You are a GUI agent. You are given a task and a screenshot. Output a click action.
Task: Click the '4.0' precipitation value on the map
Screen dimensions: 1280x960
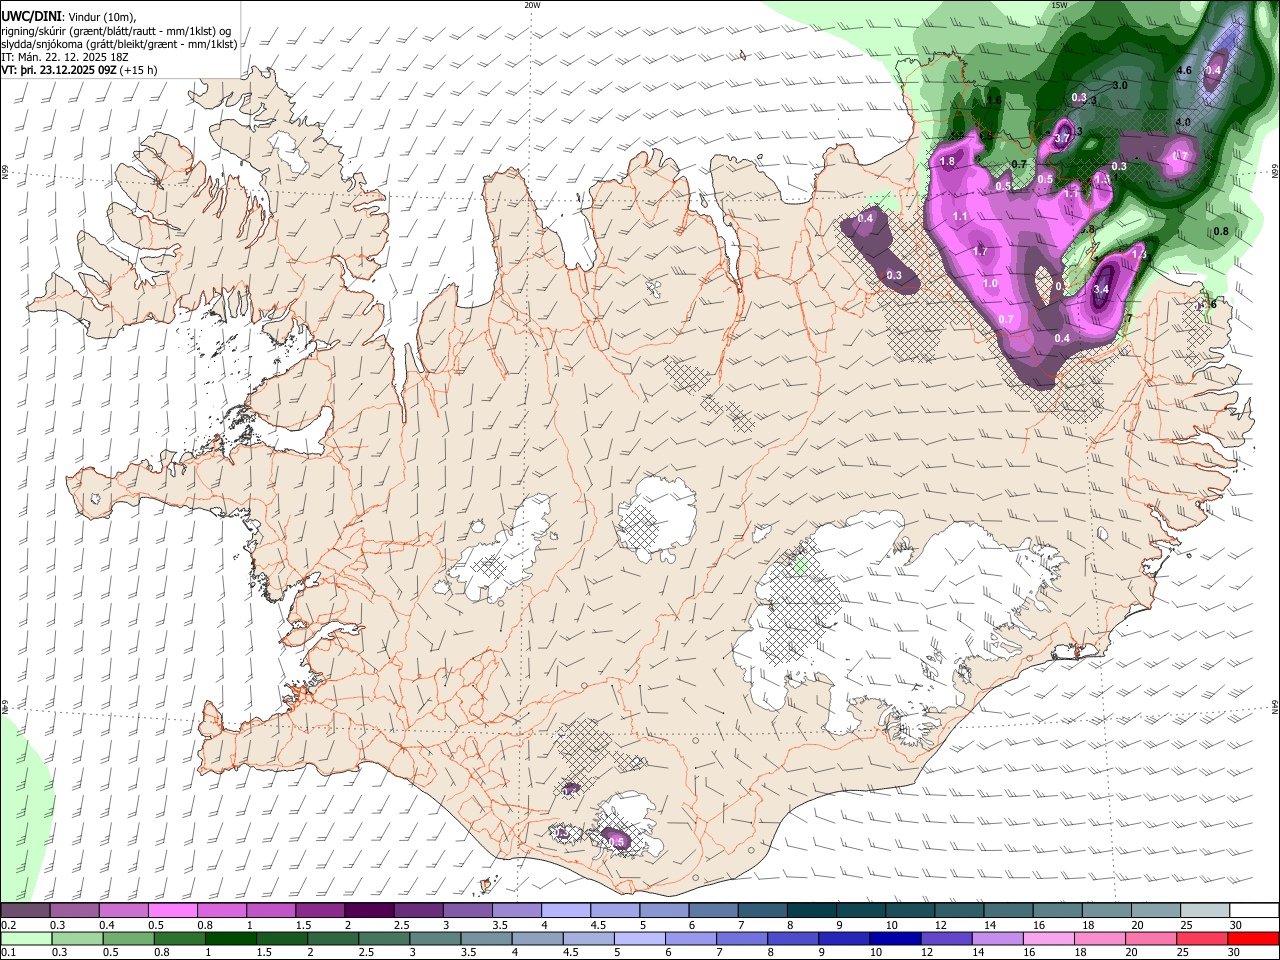click(x=1182, y=122)
